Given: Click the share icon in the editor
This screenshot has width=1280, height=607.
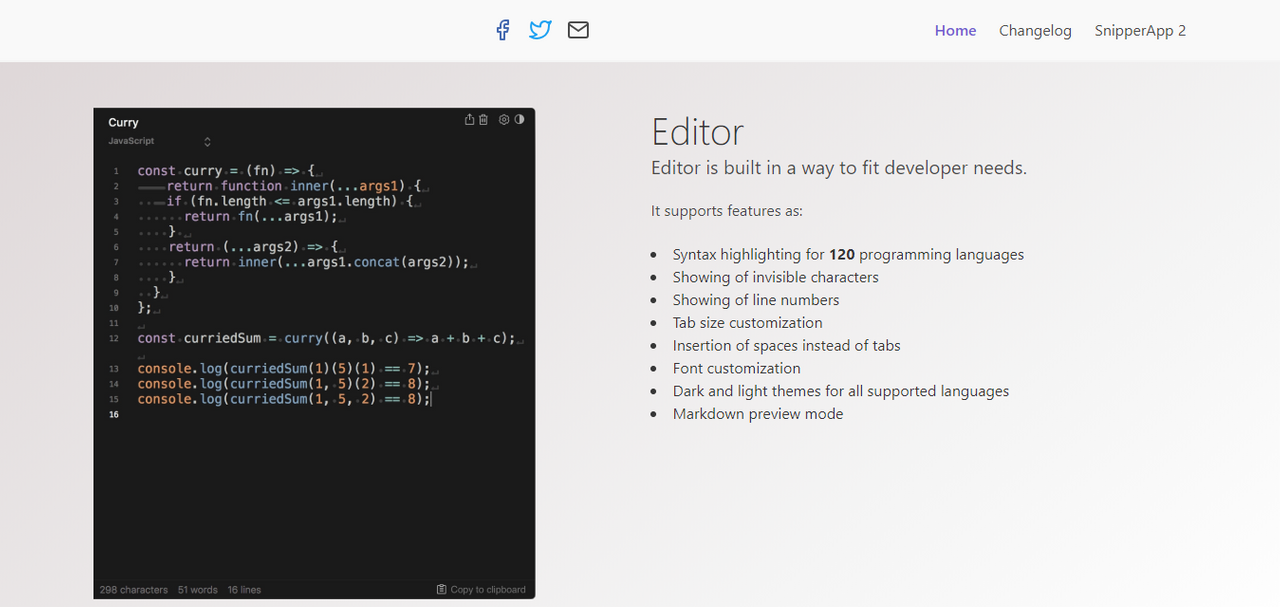Looking at the screenshot, I should coord(470,119).
